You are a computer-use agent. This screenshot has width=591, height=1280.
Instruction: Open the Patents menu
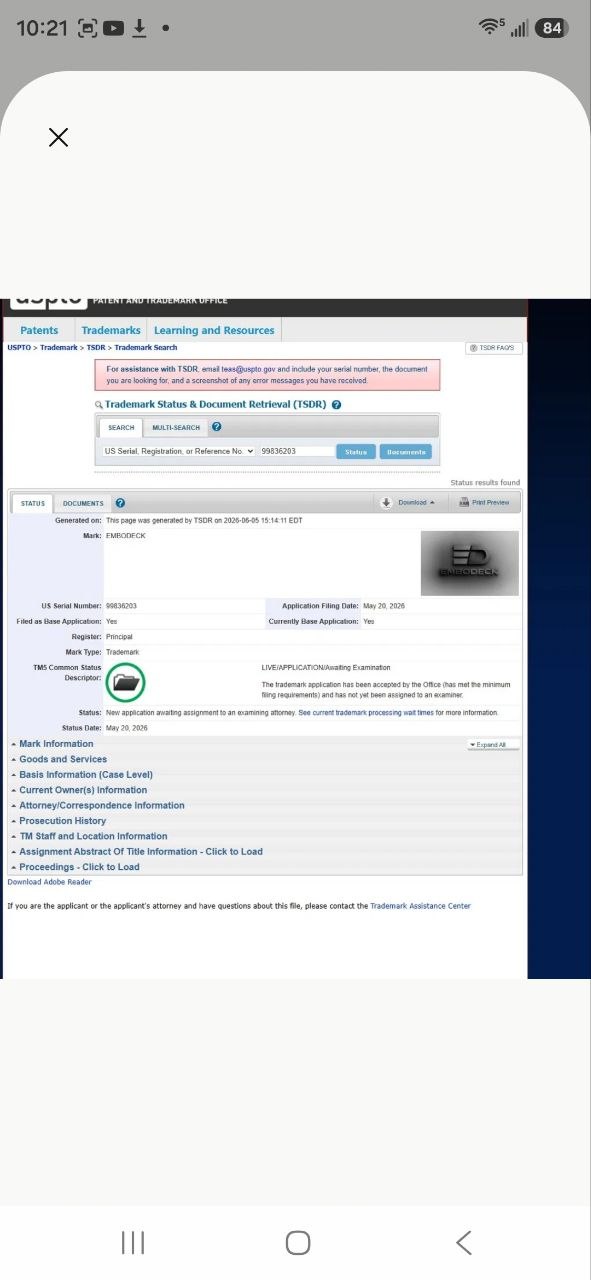tap(39, 330)
